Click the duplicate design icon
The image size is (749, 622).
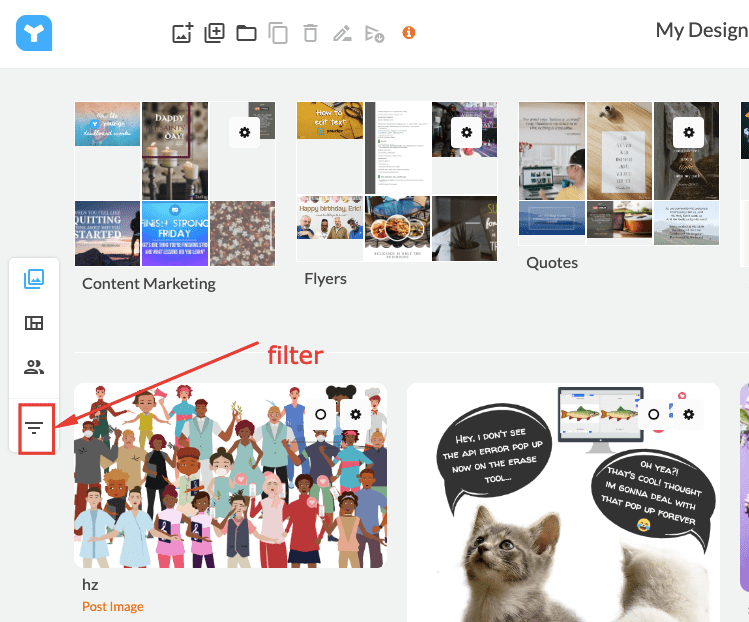tap(278, 33)
